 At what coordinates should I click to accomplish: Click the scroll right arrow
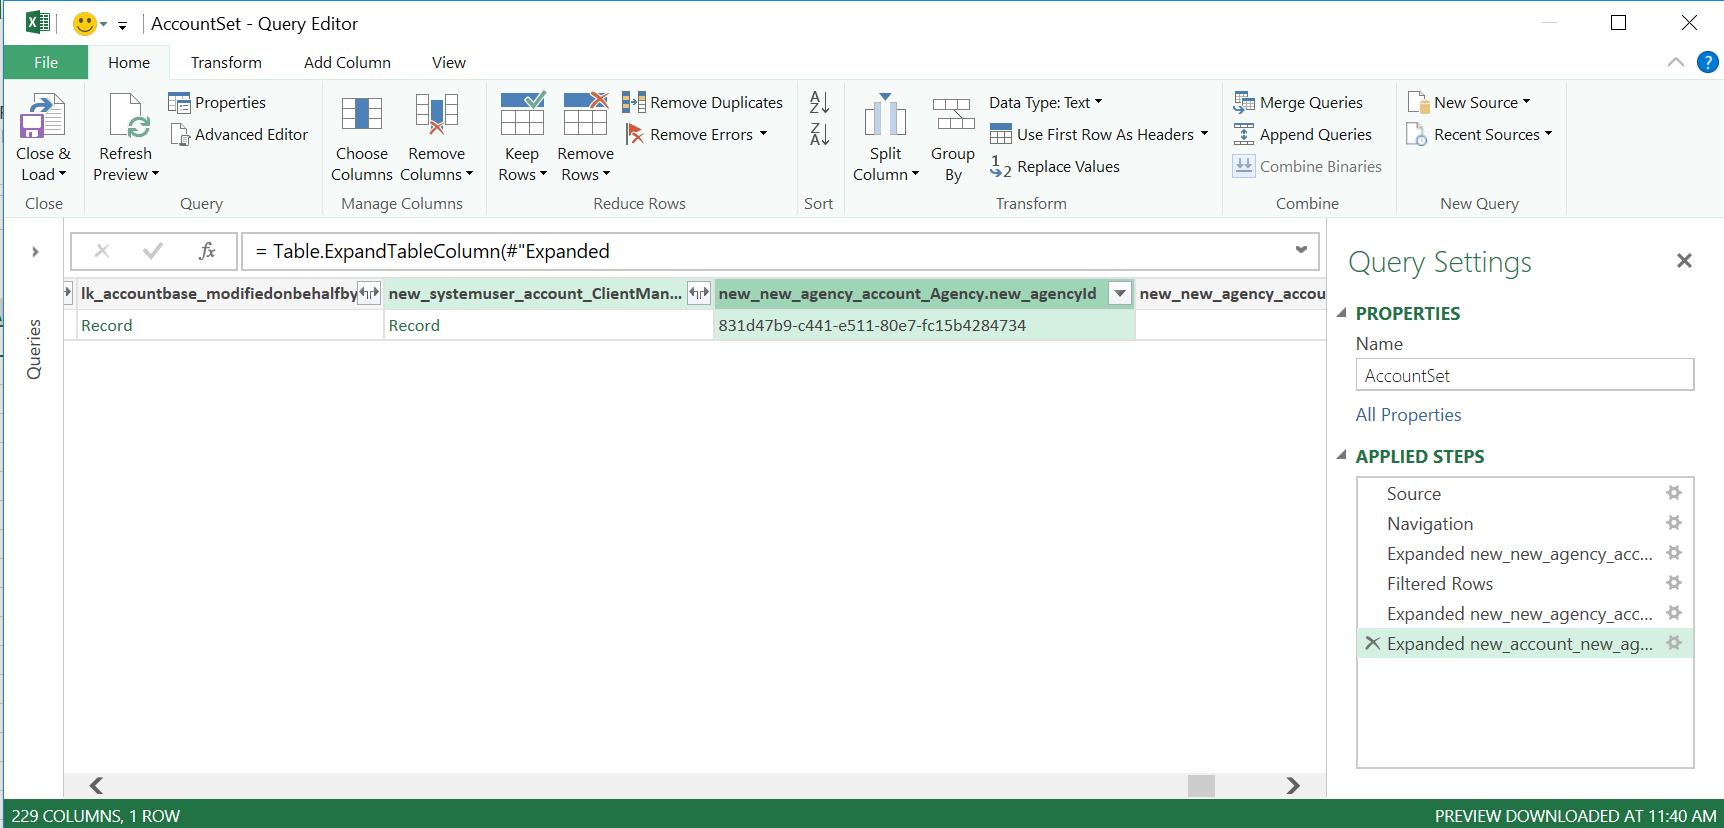1293,785
